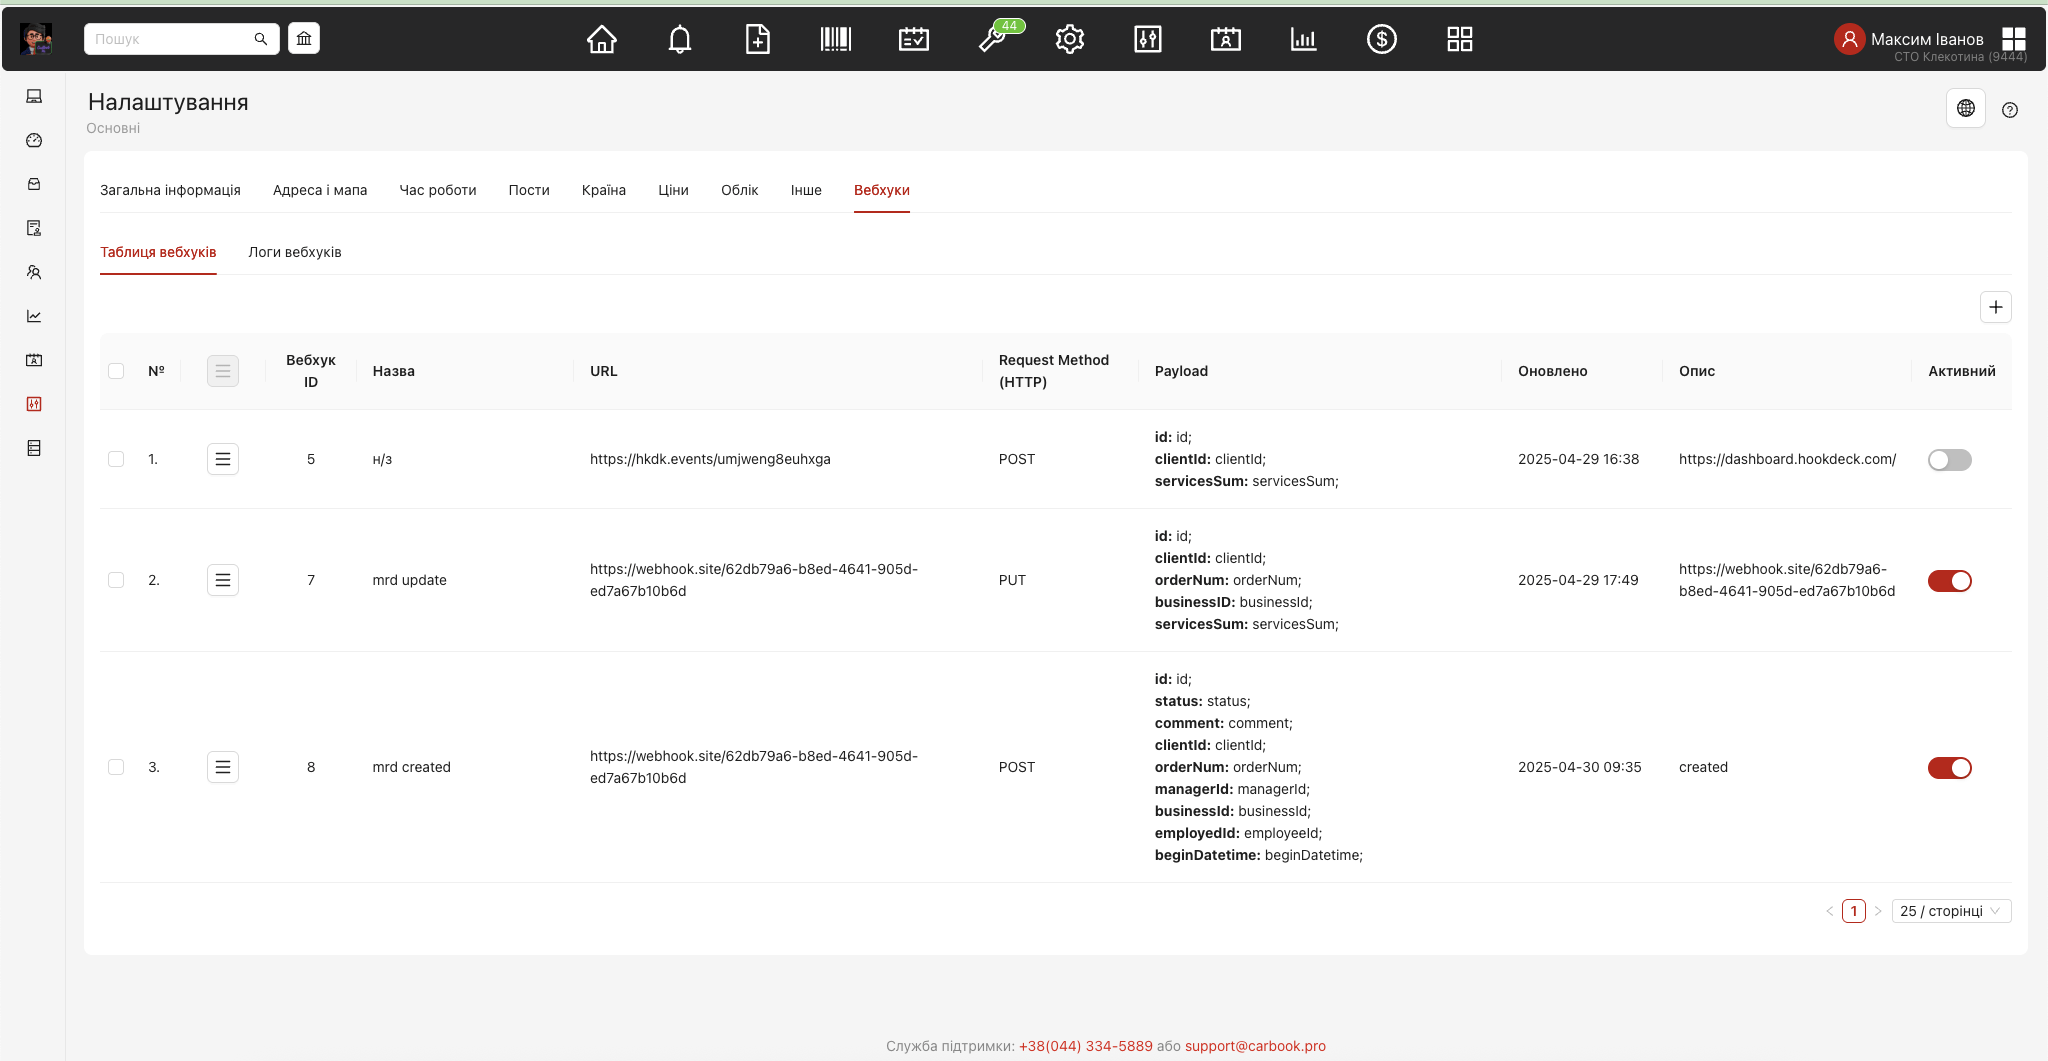Open the header row actions menu
The height and width of the screenshot is (1061, 2048).
click(x=223, y=371)
